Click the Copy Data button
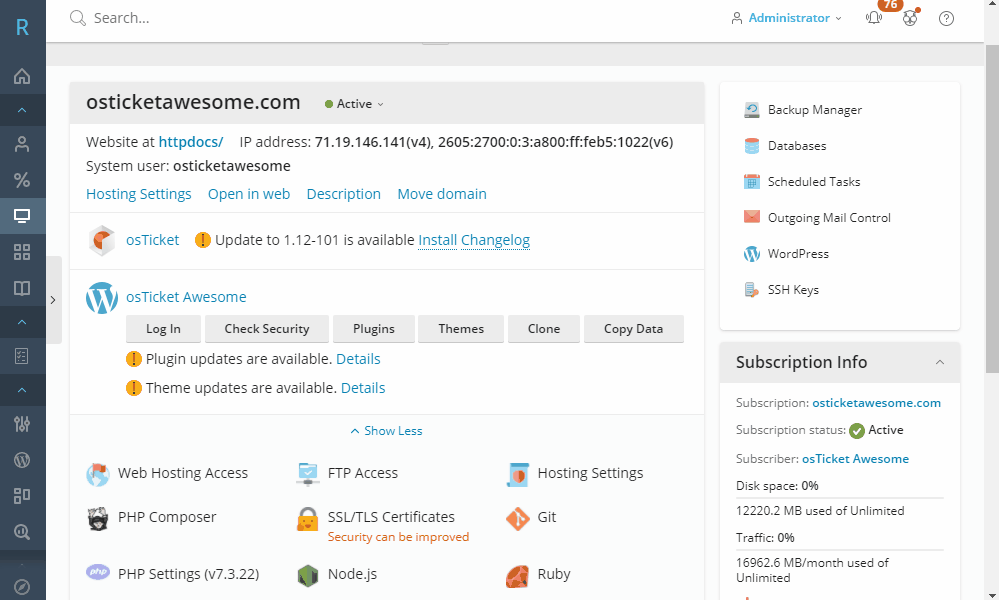 633,329
